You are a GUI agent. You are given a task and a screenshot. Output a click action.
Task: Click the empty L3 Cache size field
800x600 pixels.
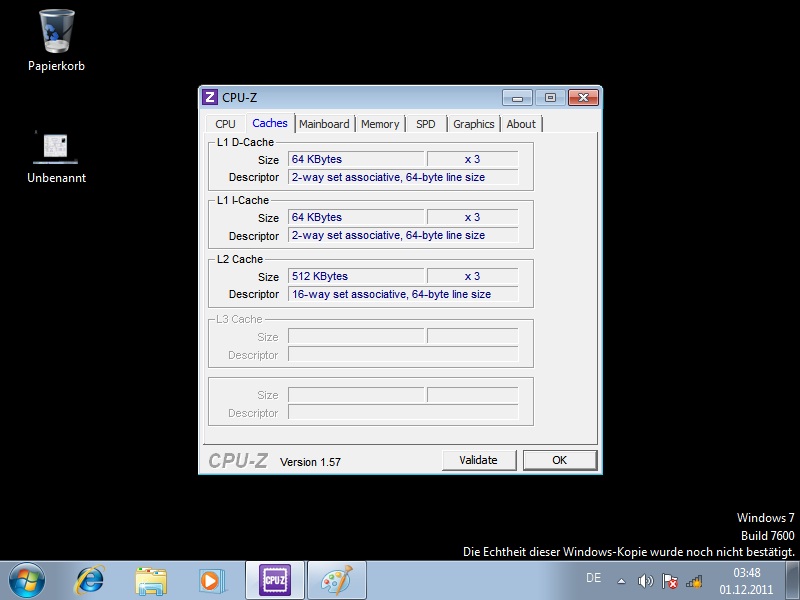point(356,336)
